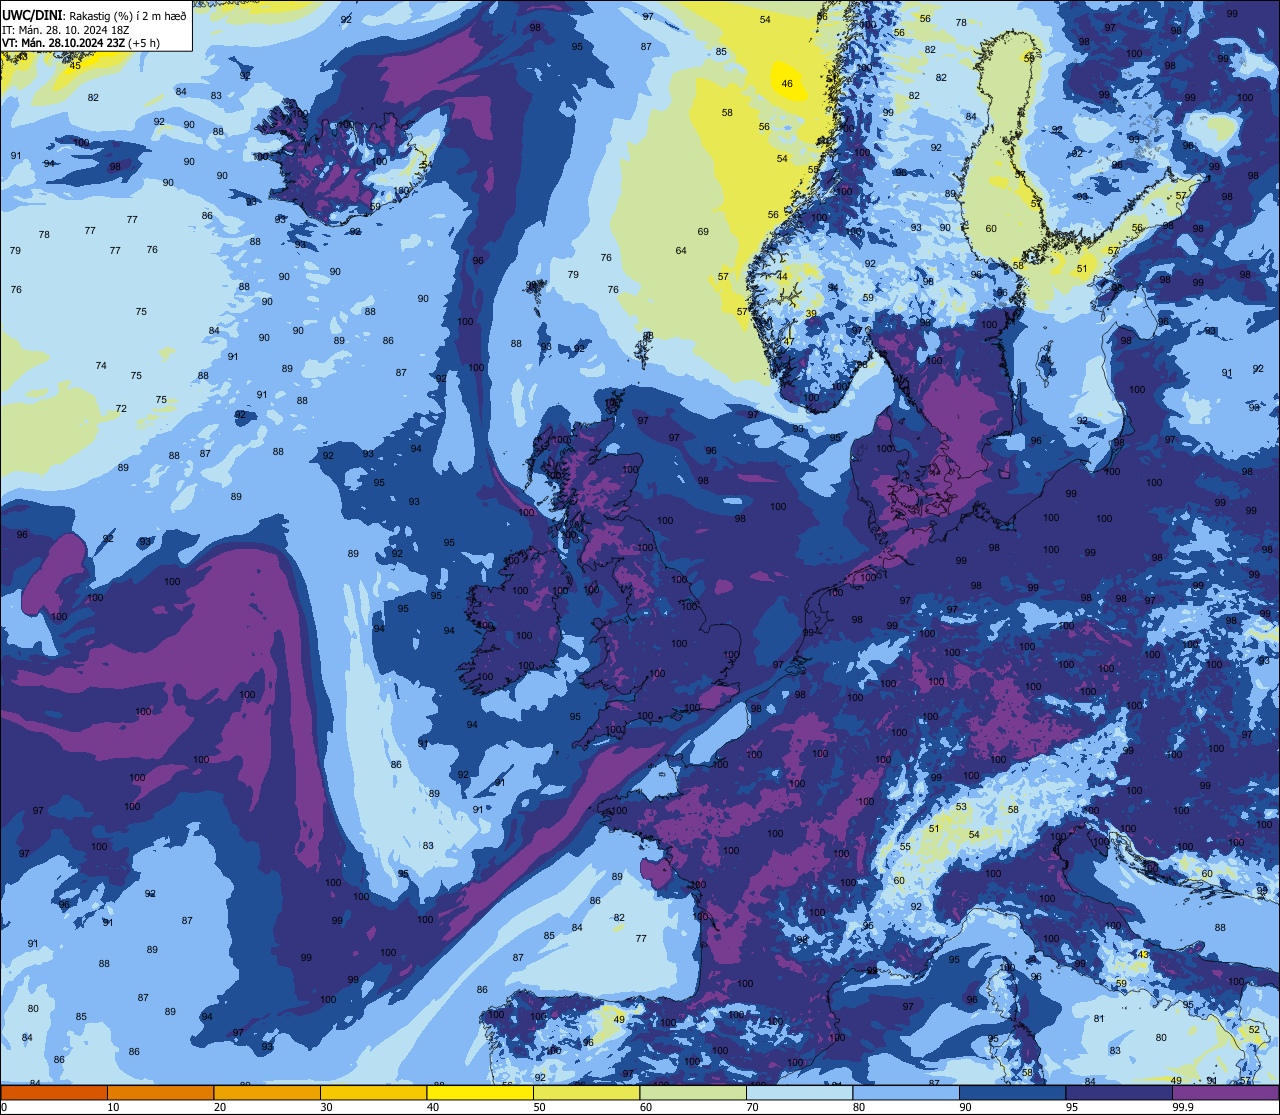This screenshot has height=1115, width=1280.
Task: Select the initialization time line 'IT: Mán. 28. 10. 2024 18Z'
Action: (x=65, y=29)
